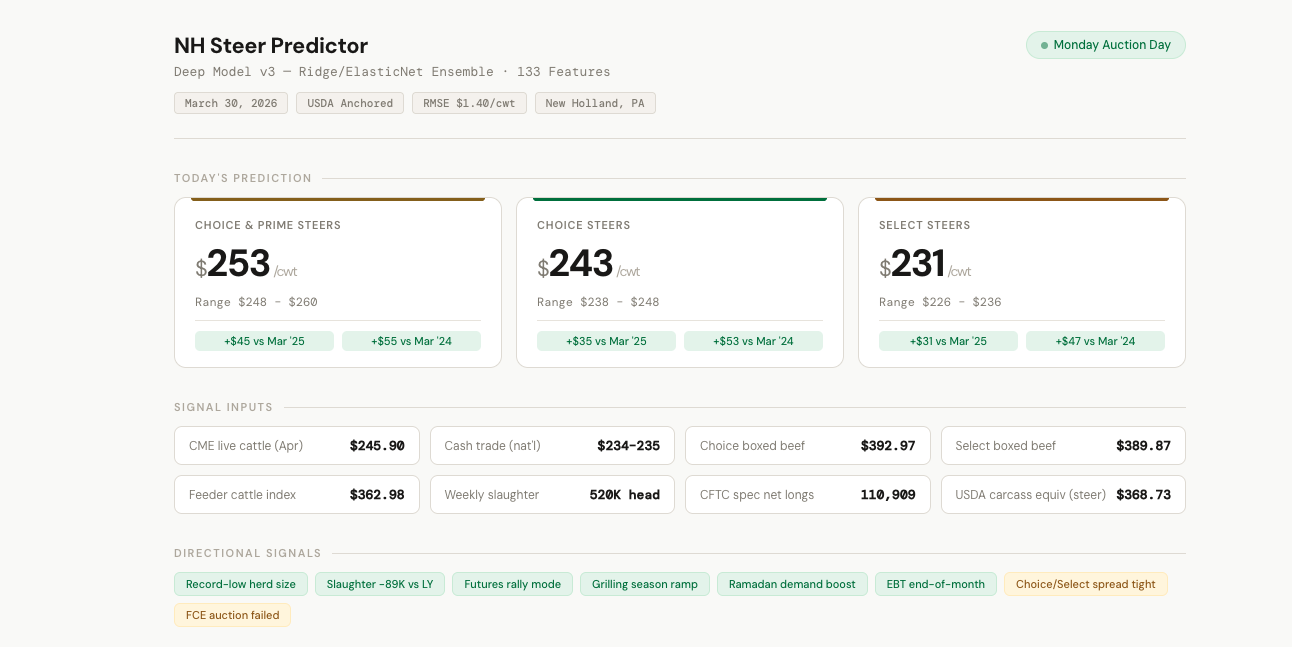The image size is (1292, 647).
Task: Click the EBT end-of-month signal
Action: [x=936, y=584]
